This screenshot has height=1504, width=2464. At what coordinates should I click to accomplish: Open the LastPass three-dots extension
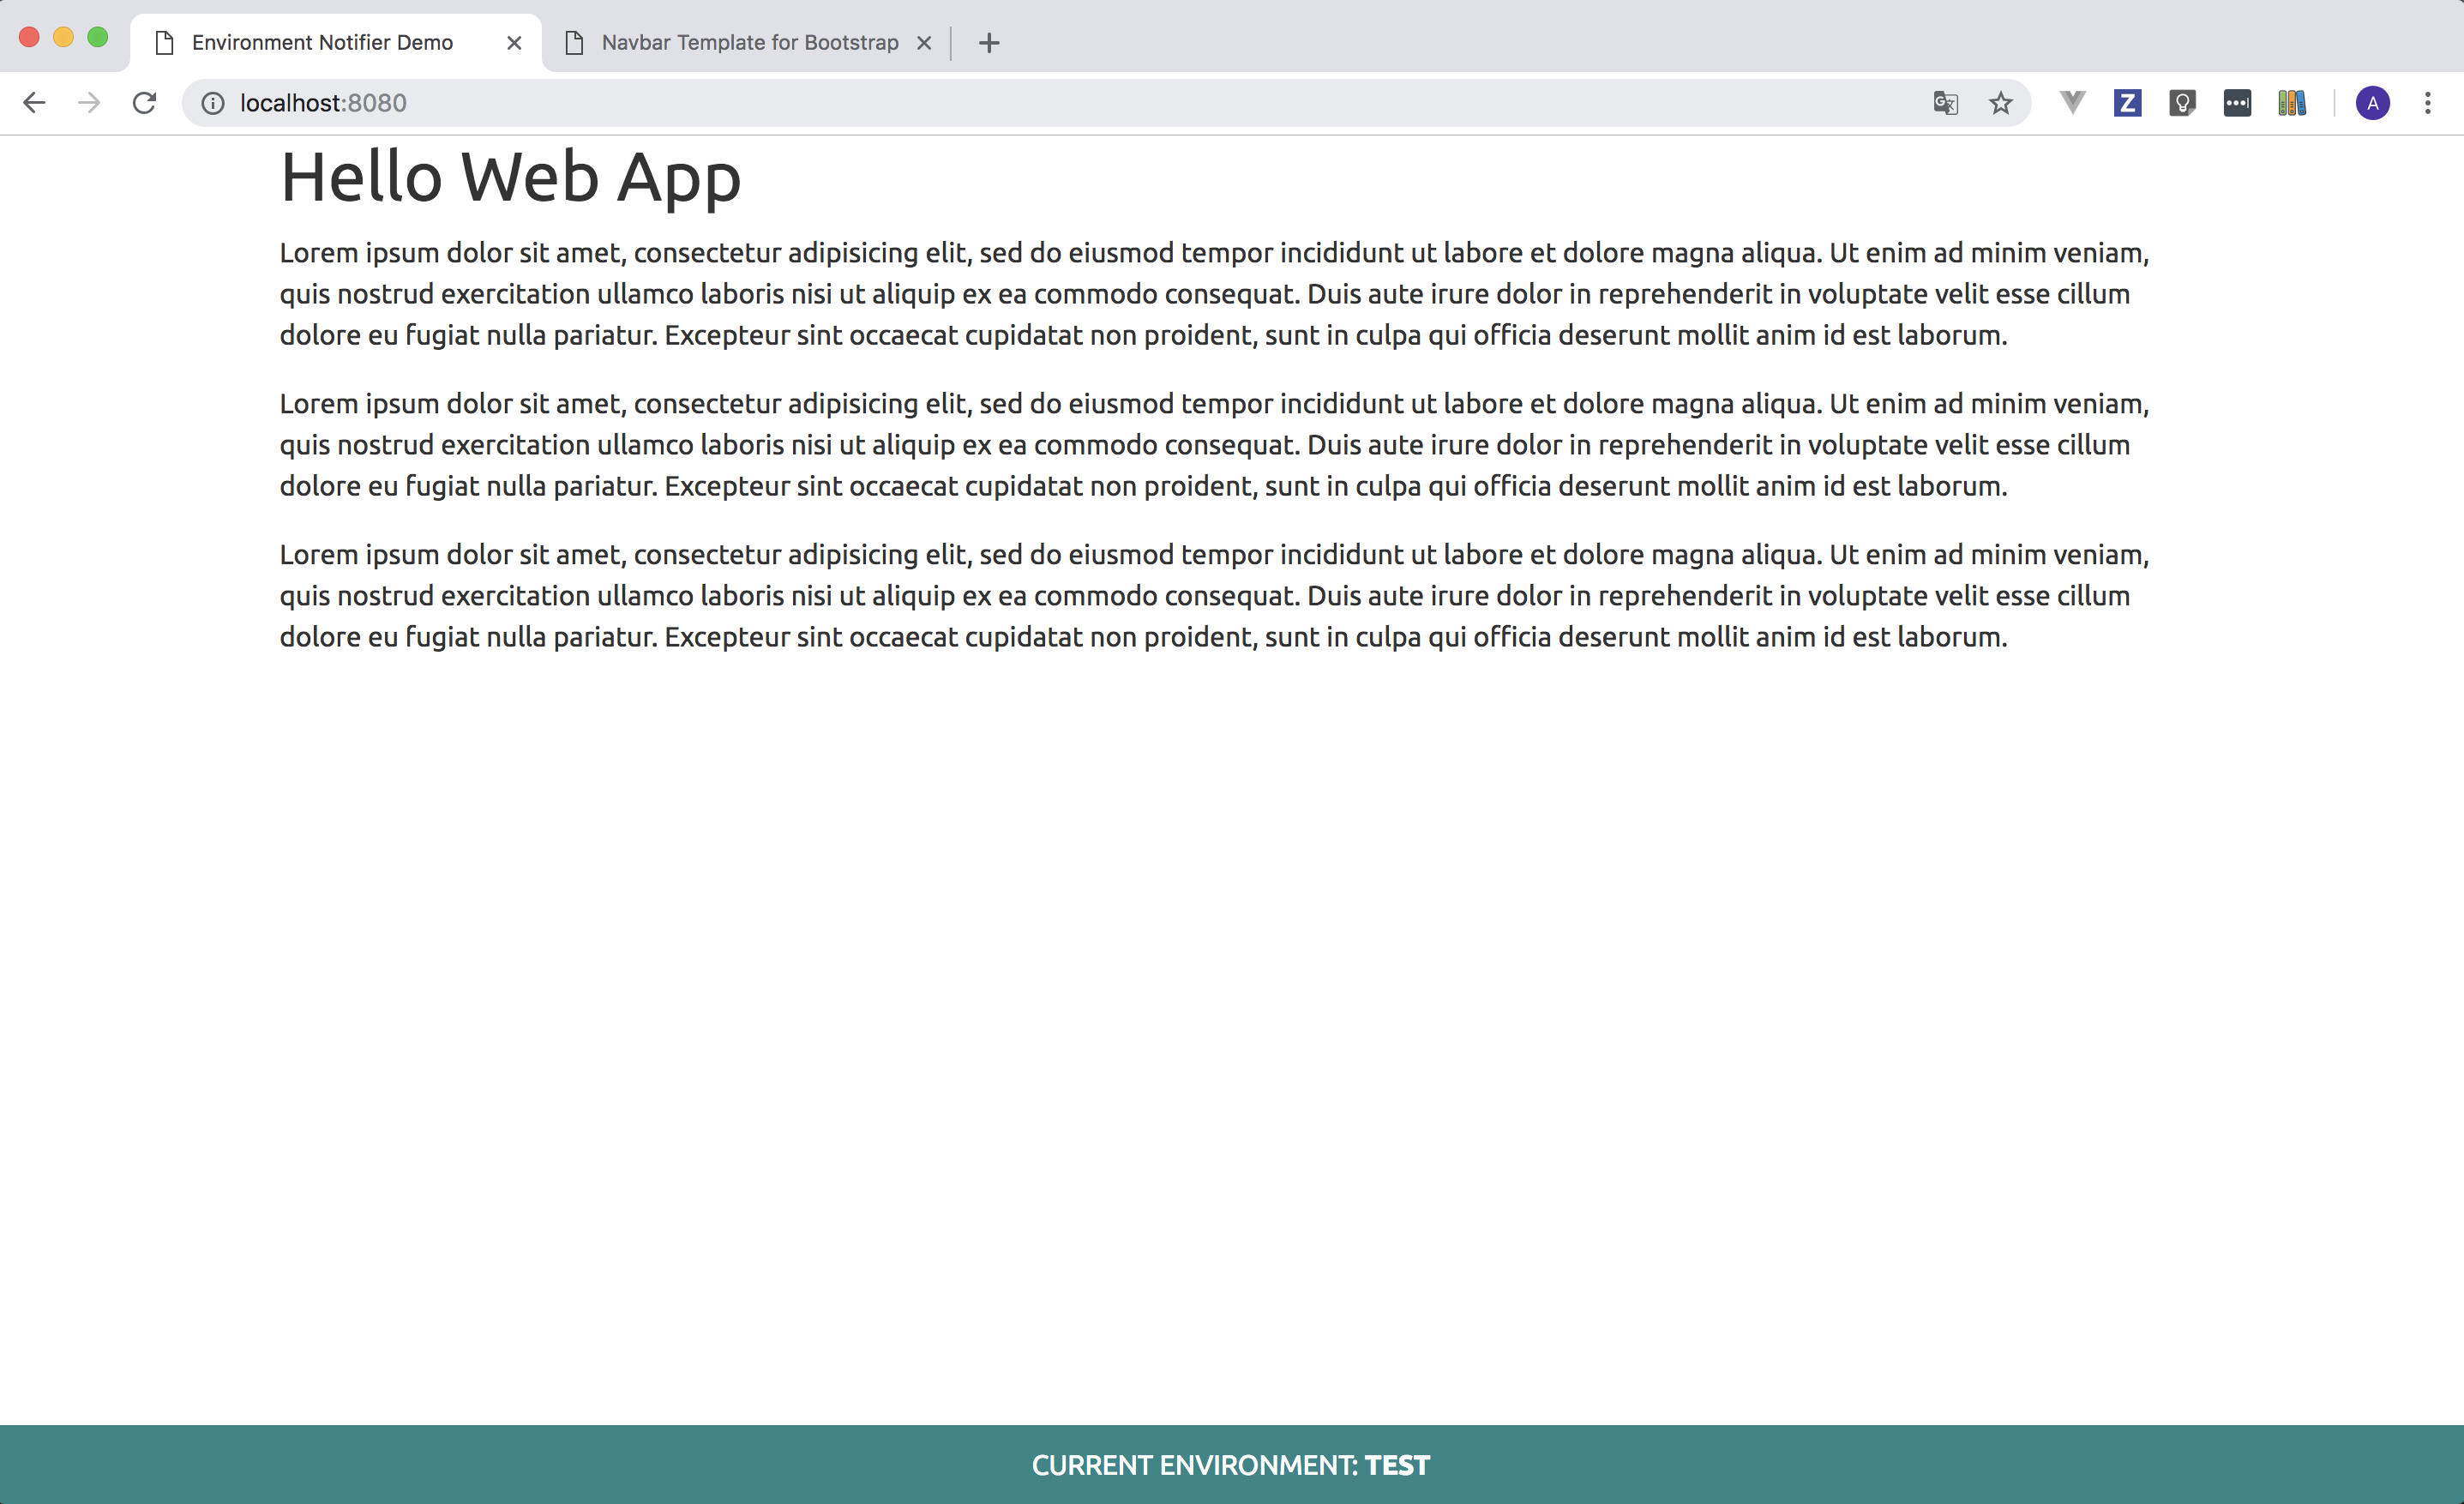(2237, 103)
